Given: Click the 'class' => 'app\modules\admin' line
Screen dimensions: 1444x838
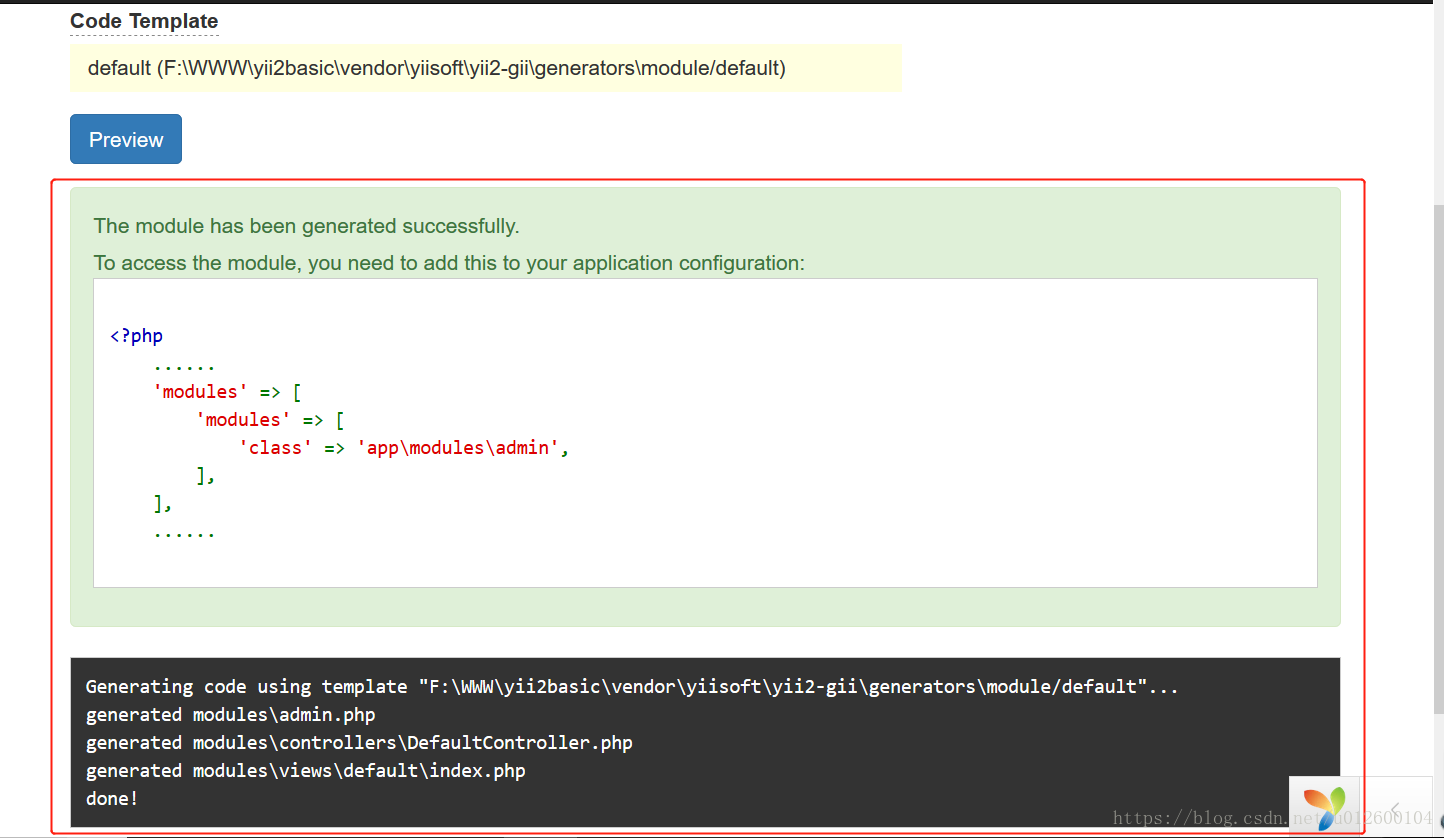Looking at the screenshot, I should [404, 448].
